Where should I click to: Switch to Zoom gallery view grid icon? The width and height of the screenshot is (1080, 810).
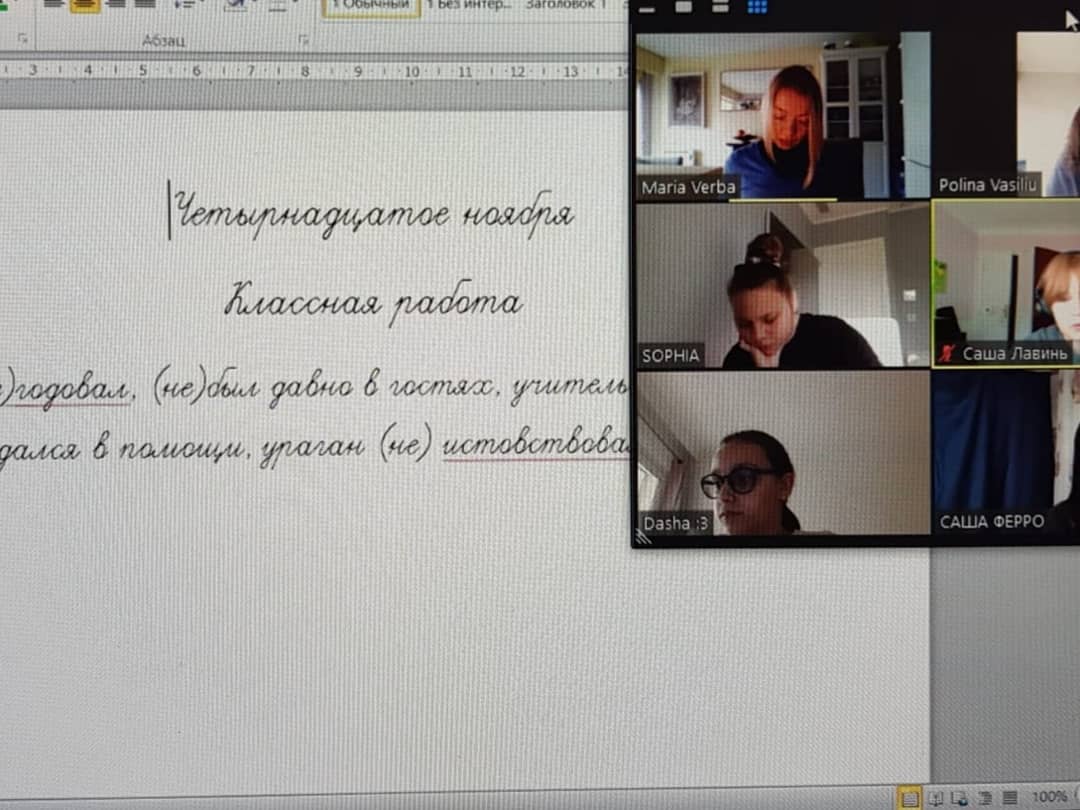(x=757, y=6)
